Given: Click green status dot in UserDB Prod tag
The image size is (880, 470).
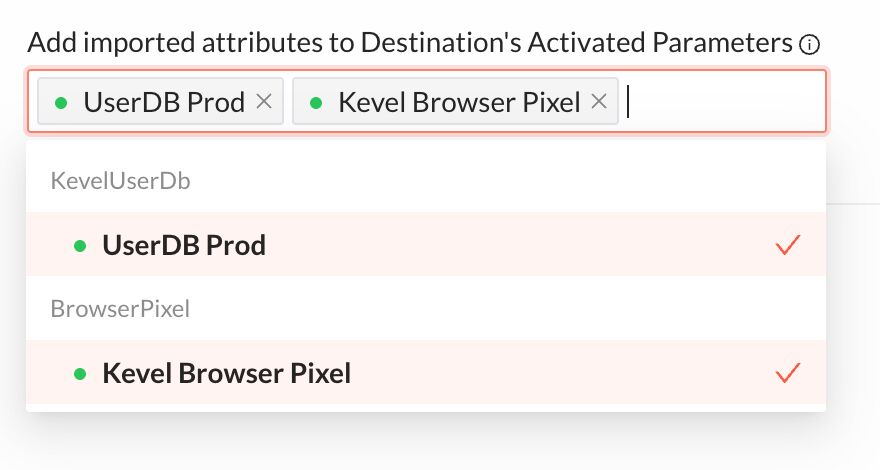Looking at the screenshot, I should 62,103.
